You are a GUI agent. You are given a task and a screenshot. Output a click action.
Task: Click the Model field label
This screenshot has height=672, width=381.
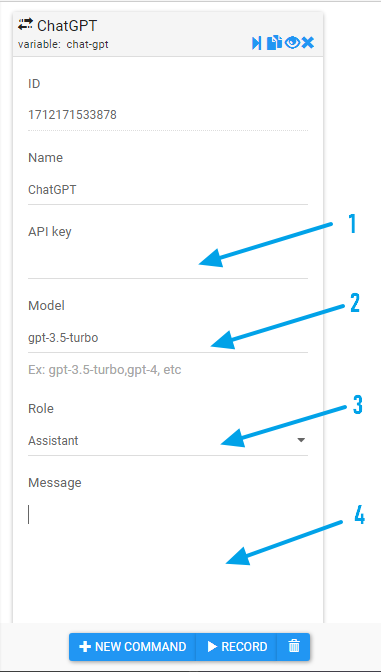click(x=46, y=306)
